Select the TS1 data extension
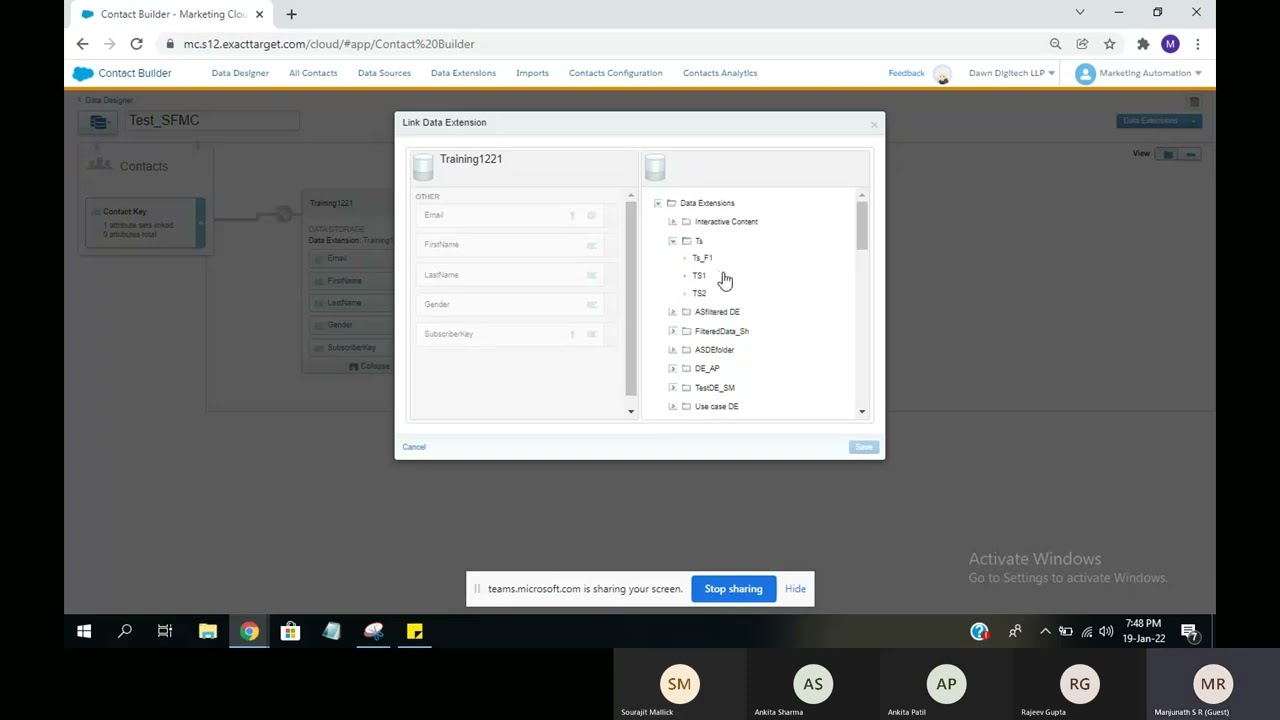The height and width of the screenshot is (720, 1280). pos(699,275)
